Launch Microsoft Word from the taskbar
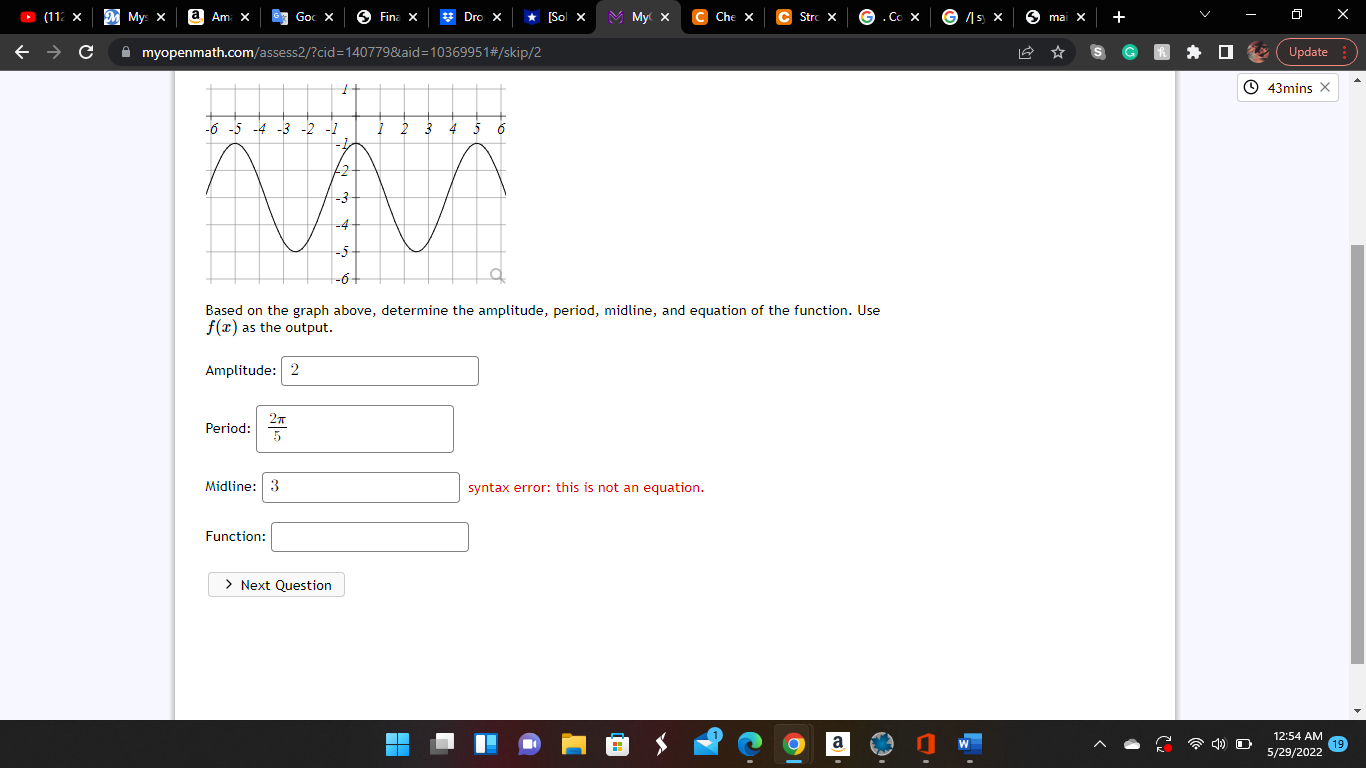 click(966, 744)
